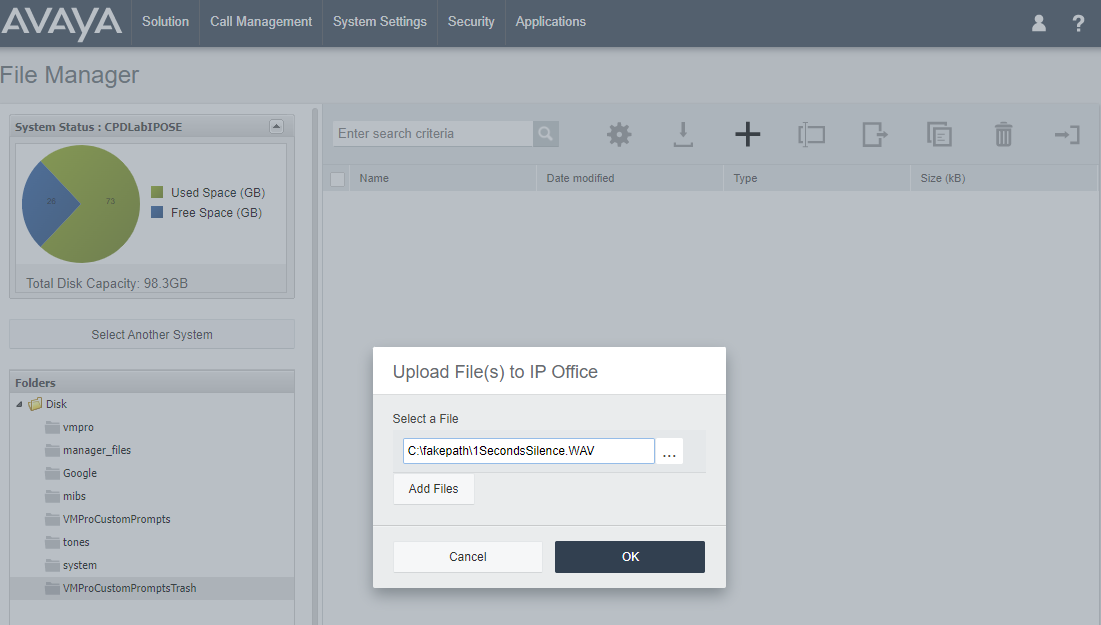Click the download file toolbar icon
Image resolution: width=1101 pixels, height=625 pixels.
(683, 134)
